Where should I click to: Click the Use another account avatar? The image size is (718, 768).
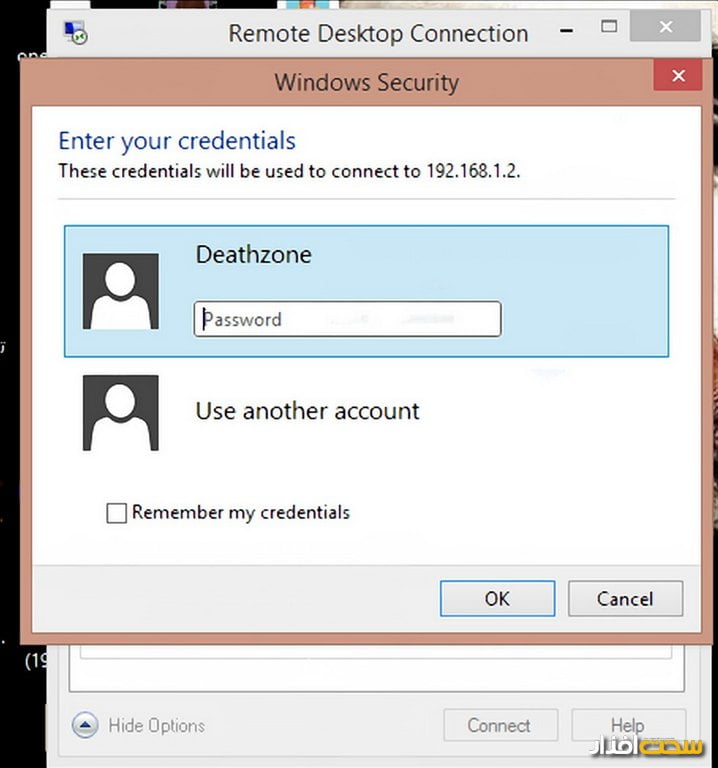(x=120, y=412)
